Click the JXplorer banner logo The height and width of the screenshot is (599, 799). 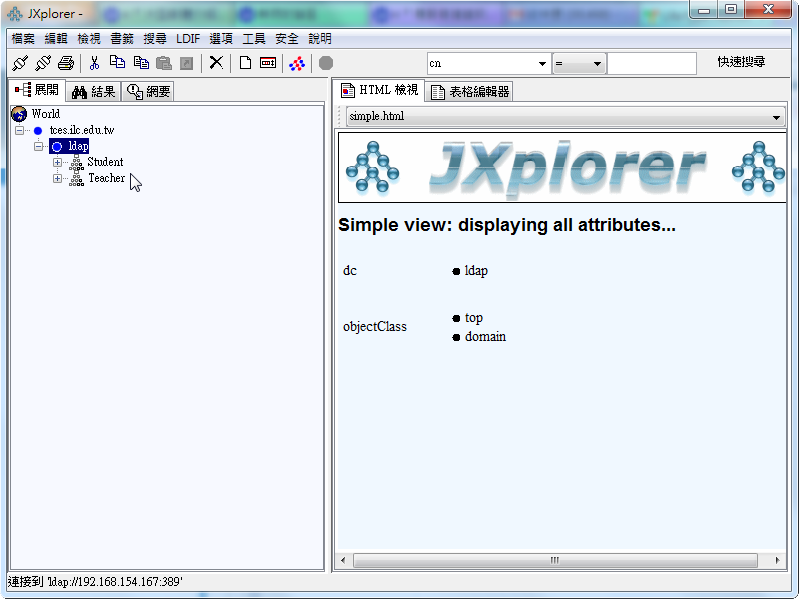562,167
